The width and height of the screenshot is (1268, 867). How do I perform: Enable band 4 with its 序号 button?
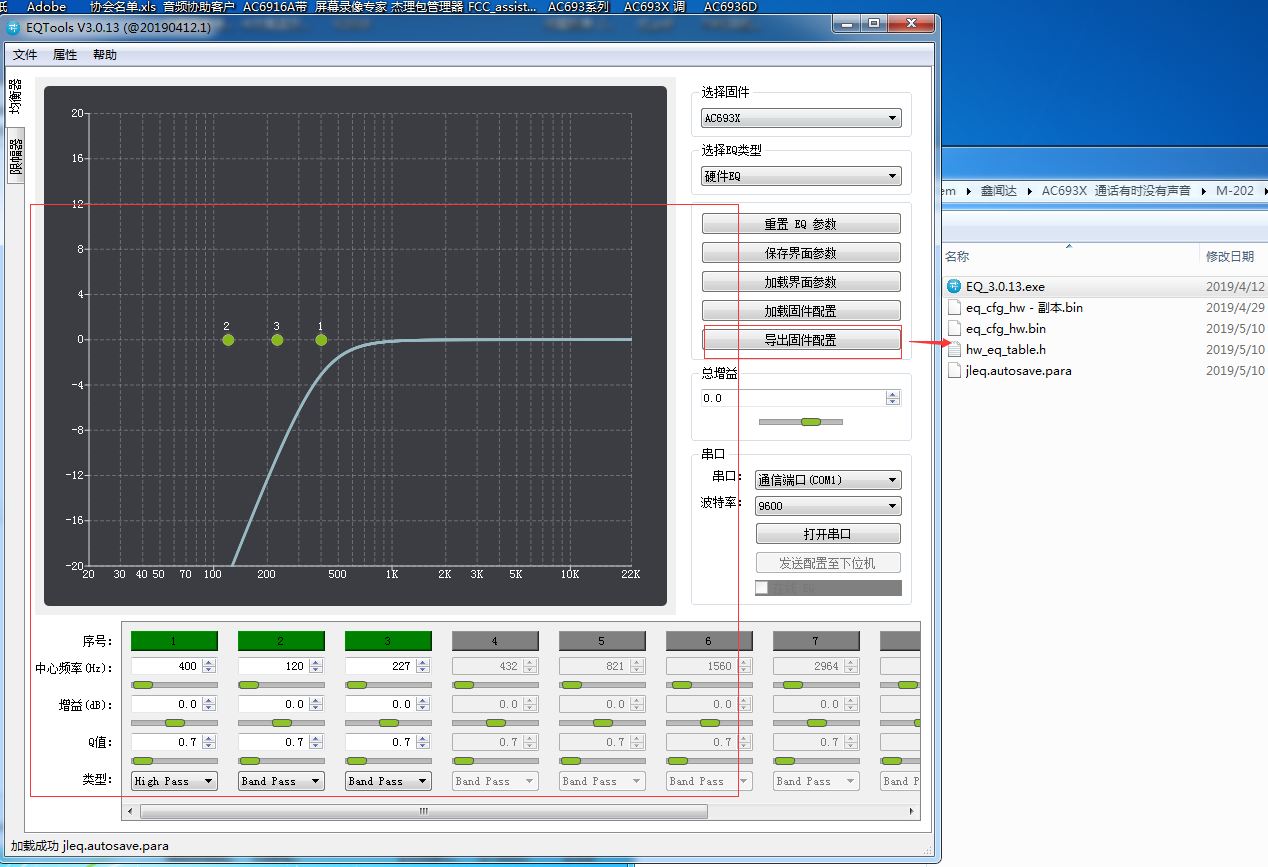click(495, 641)
